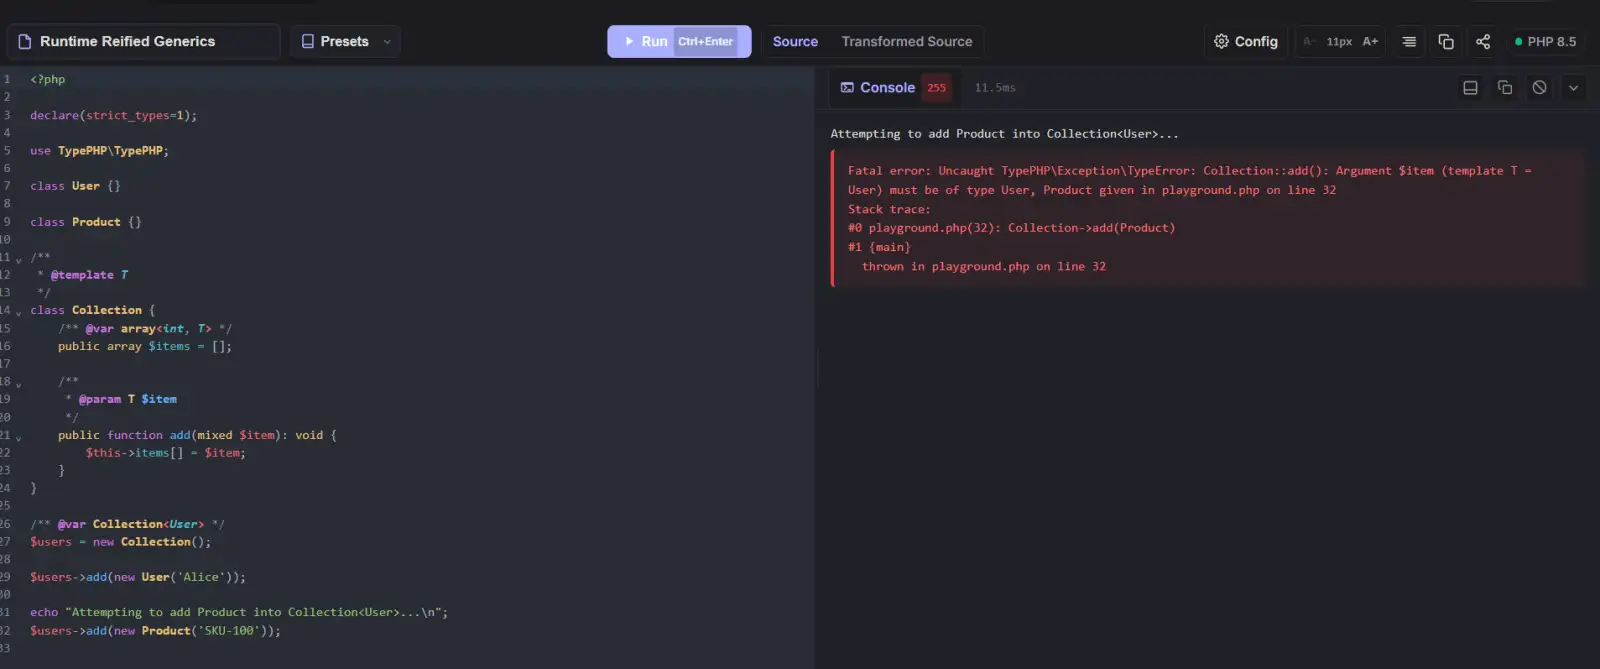
Task: Click '#0 playground.php(32)' stack trace line
Action: pos(1011,228)
